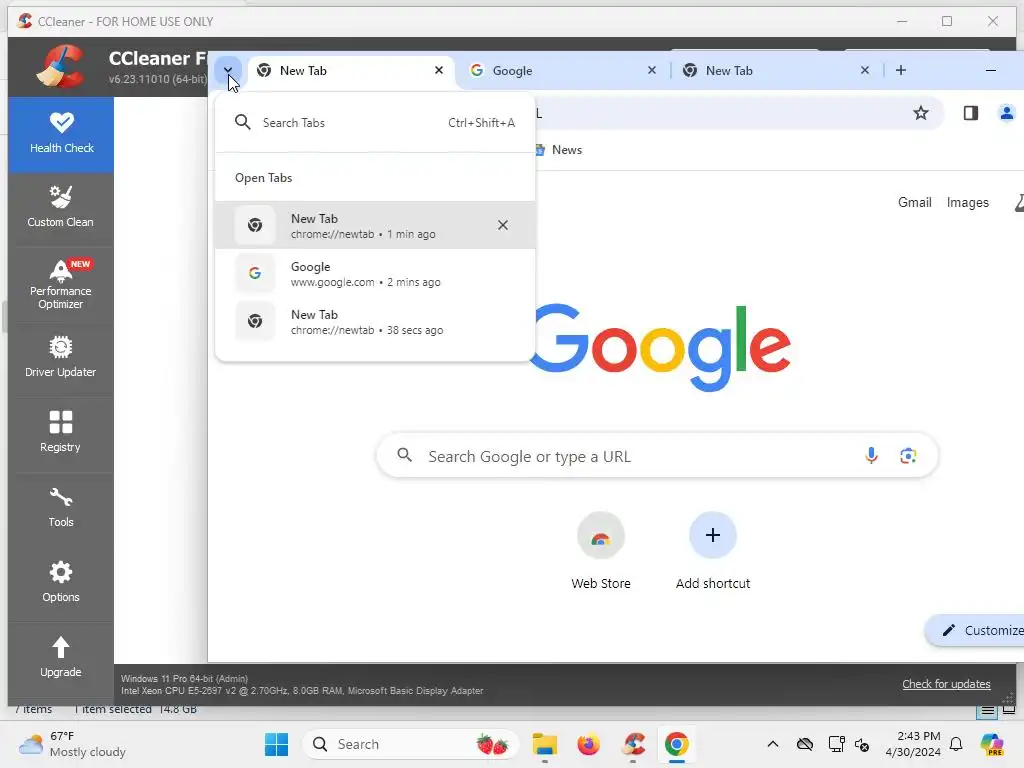The height and width of the screenshot is (768, 1024).
Task: Click taskbar Search box
Action: pos(410,744)
